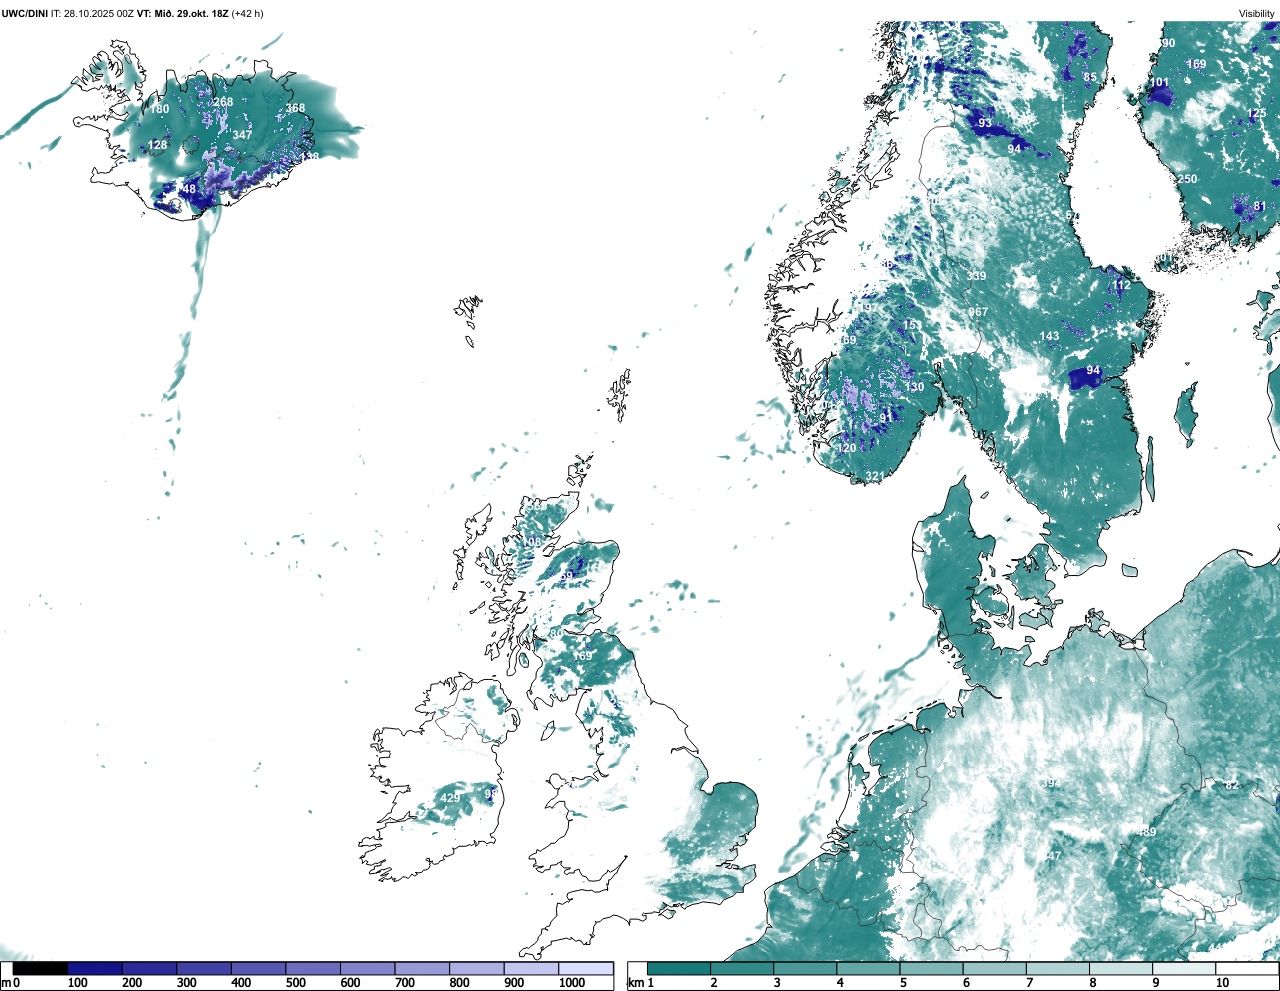Viewport: 1280px width, 991px height.
Task: Click the '489' value over Germany
Action: click(1146, 832)
